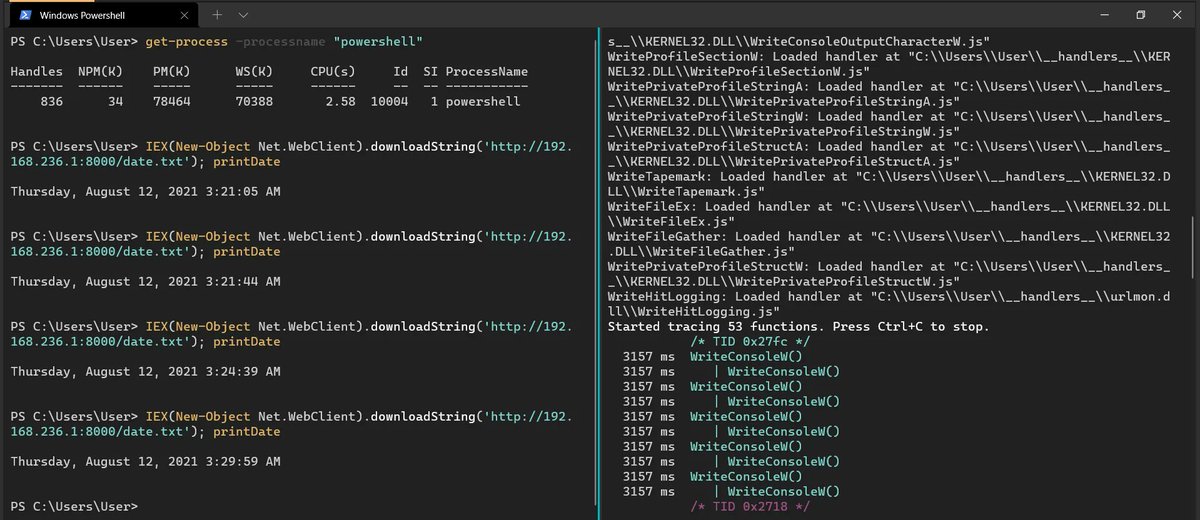Click the /* TID 0x27fc */ comment
The height and width of the screenshot is (520, 1200).
(x=750, y=342)
